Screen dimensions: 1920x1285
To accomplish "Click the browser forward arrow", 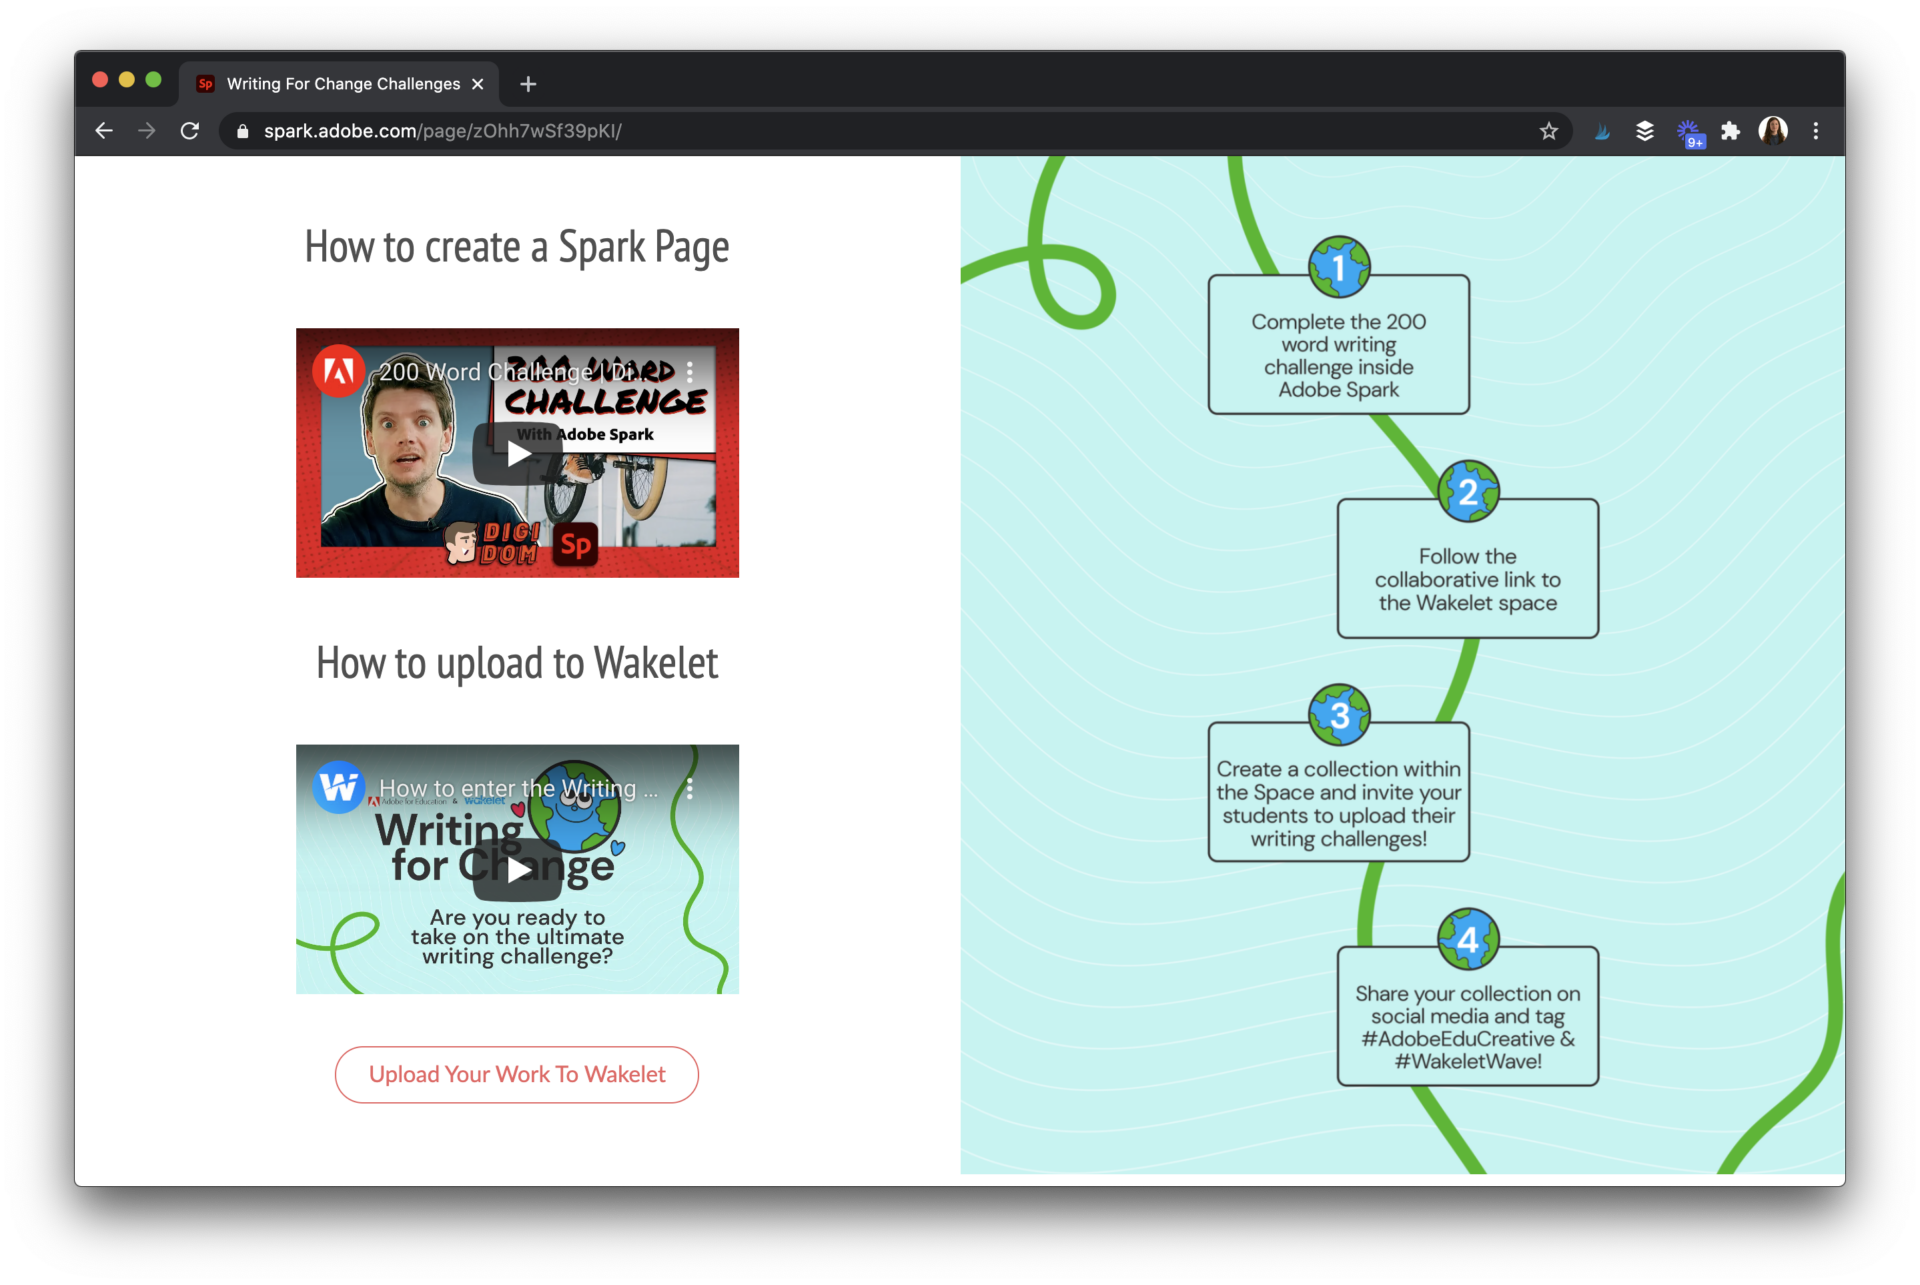I will pyautogui.click(x=147, y=131).
